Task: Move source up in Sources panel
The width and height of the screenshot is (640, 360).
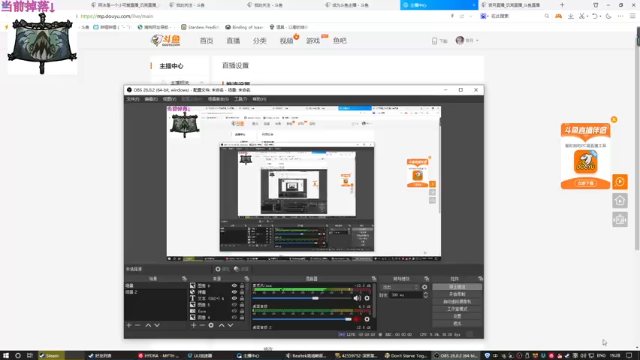Action: pos(221,325)
